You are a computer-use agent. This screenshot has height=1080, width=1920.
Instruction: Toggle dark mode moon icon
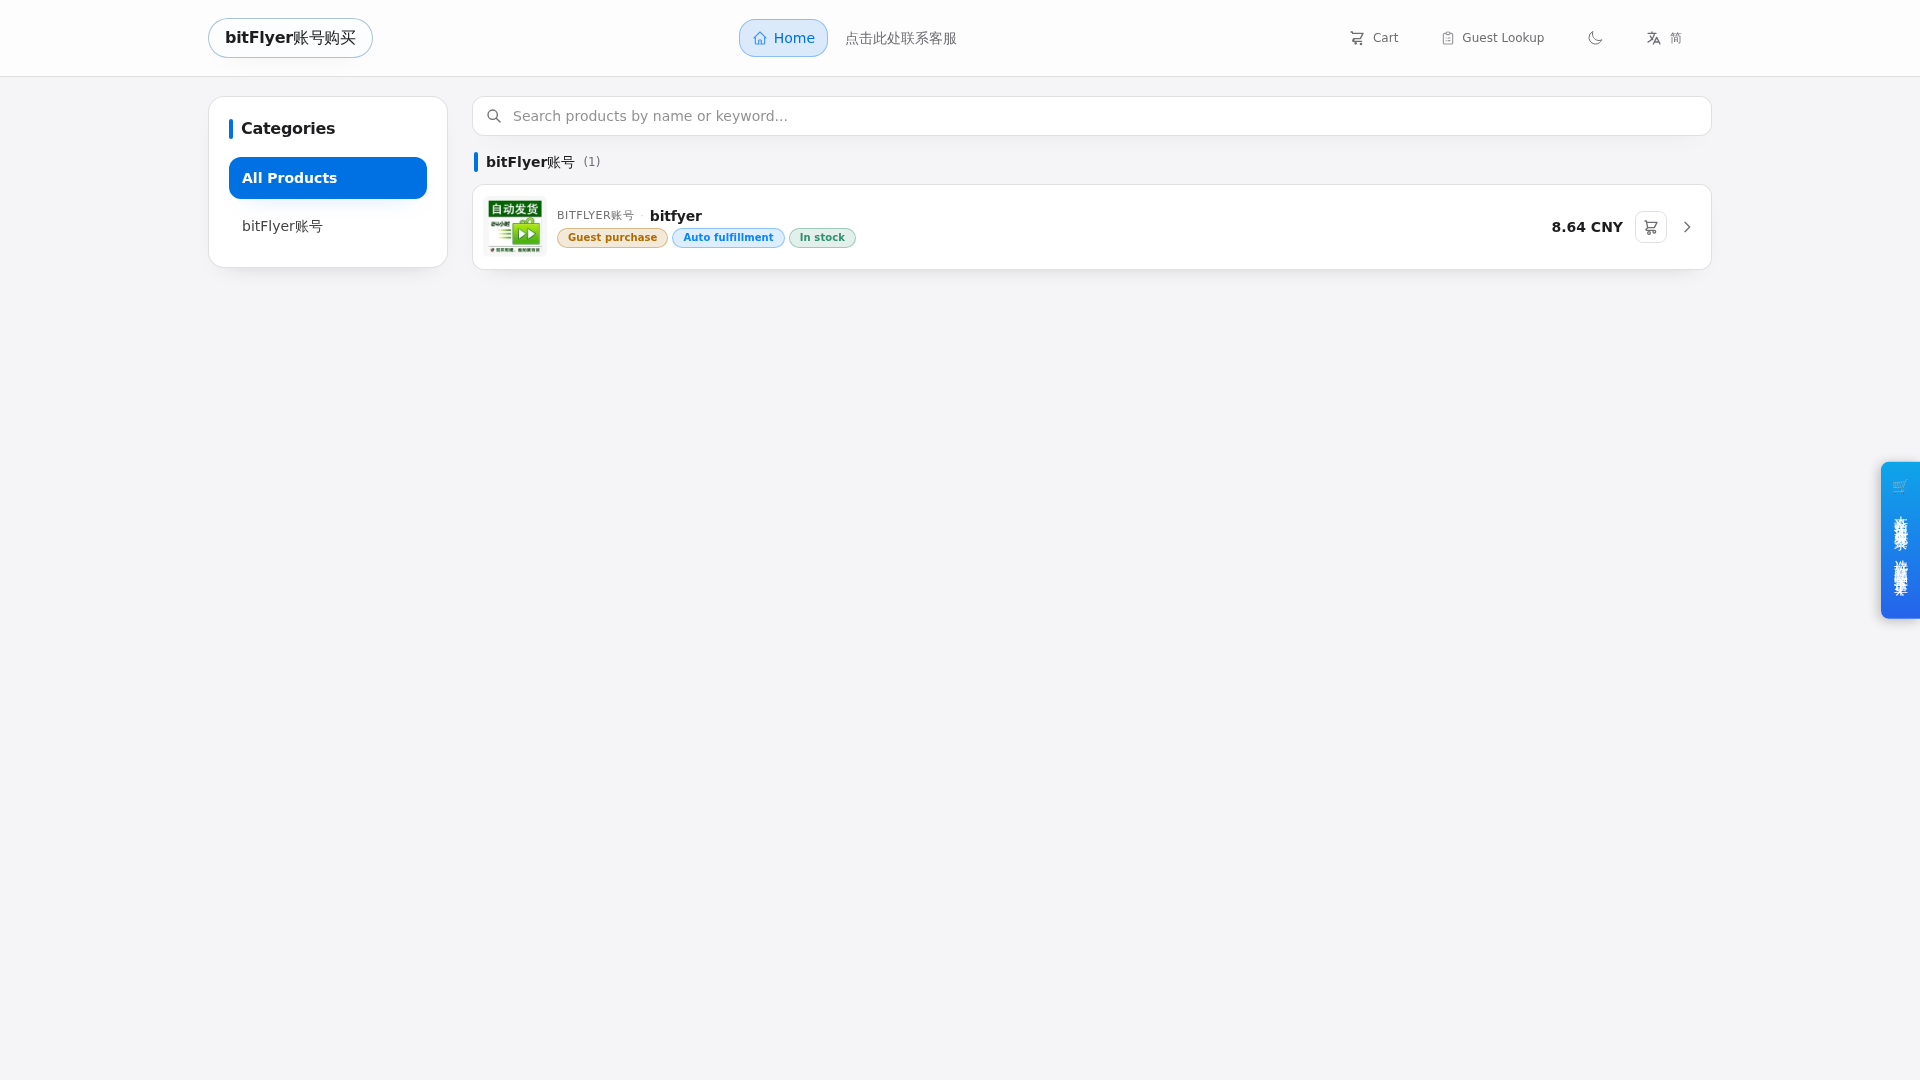click(x=1595, y=38)
